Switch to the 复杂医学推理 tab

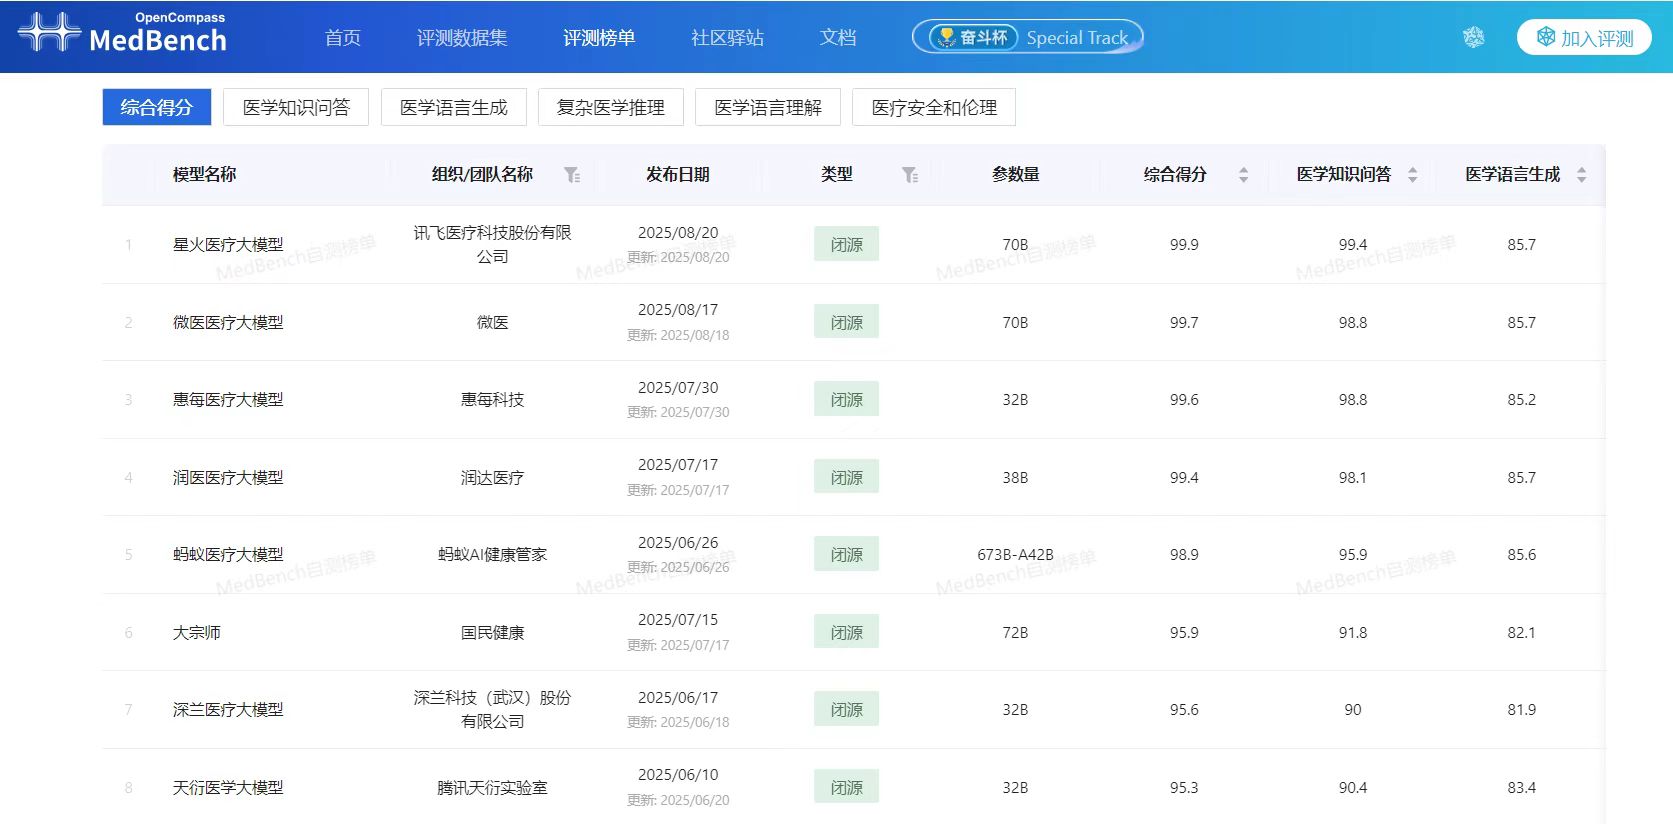610,107
